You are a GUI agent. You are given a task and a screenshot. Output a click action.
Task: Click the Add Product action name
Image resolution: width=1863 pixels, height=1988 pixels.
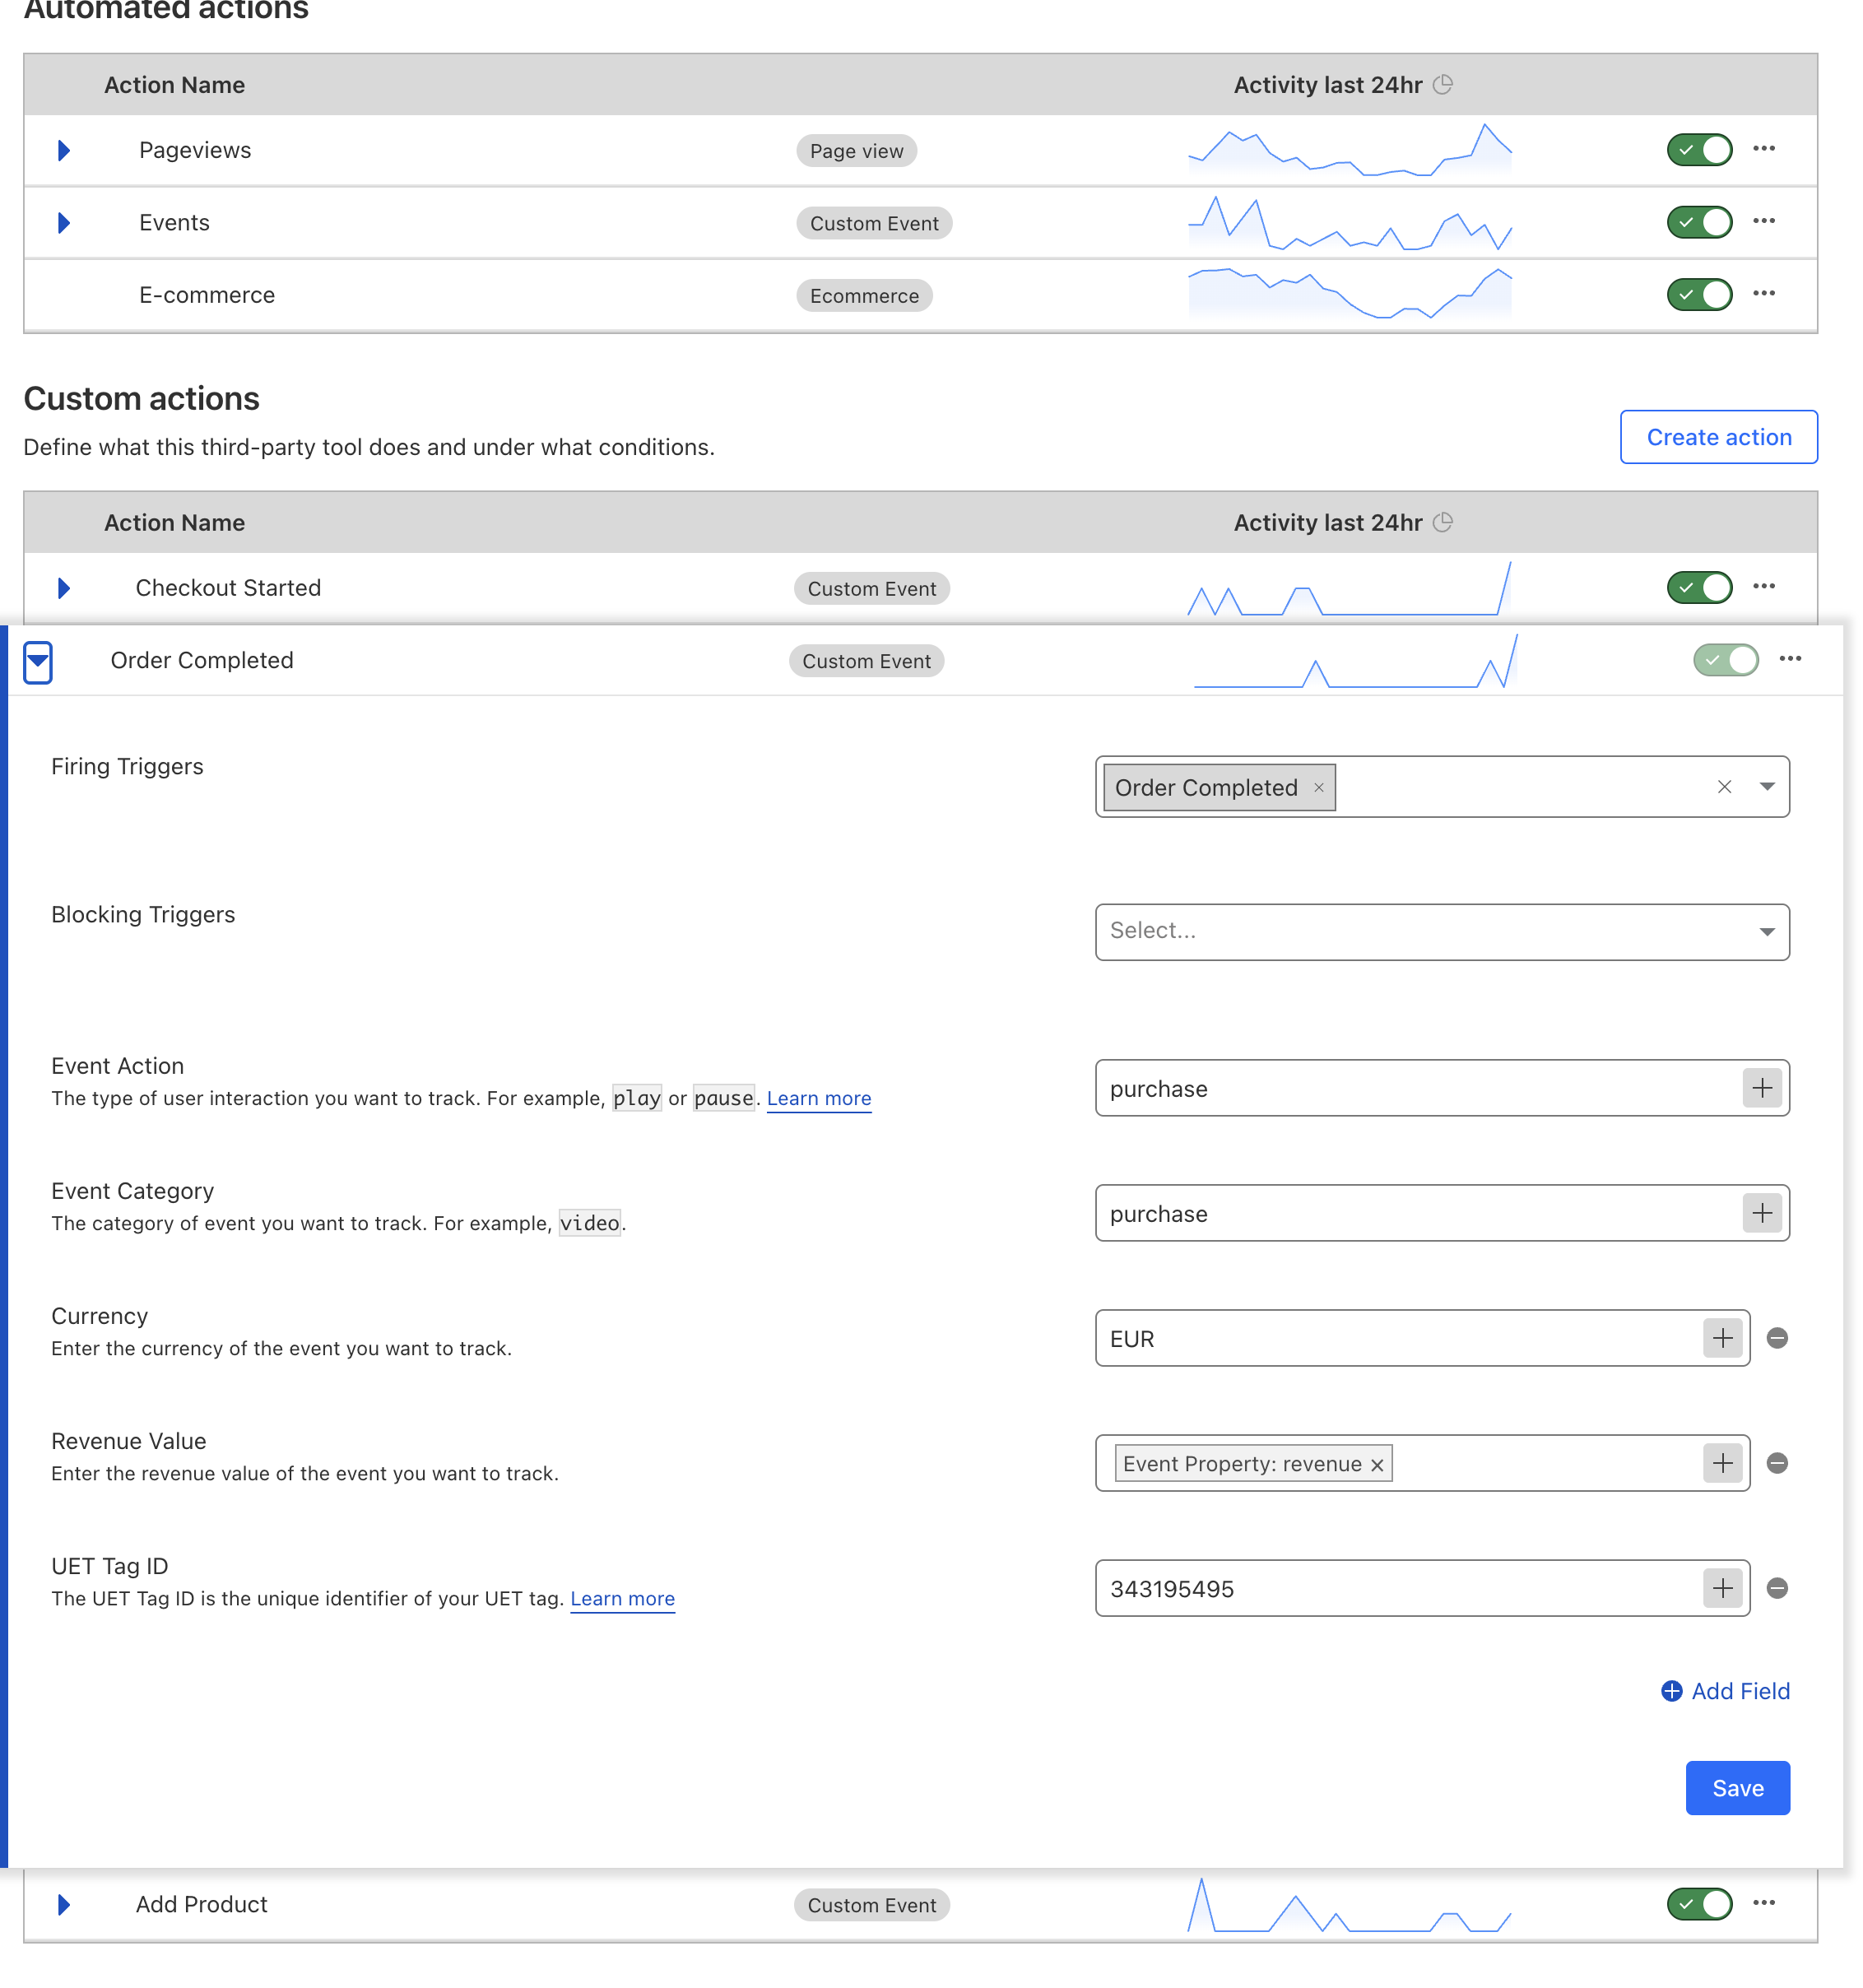coord(201,1903)
